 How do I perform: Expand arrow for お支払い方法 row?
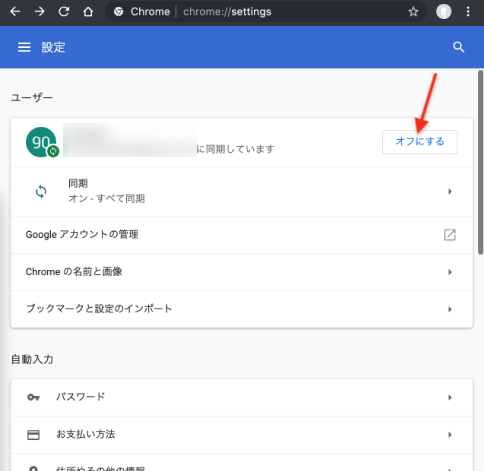click(x=450, y=435)
